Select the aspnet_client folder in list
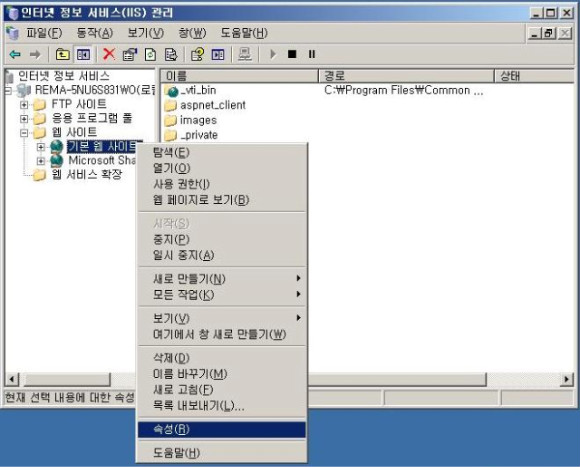Image resolution: width=580 pixels, height=467 pixels. (x=213, y=105)
